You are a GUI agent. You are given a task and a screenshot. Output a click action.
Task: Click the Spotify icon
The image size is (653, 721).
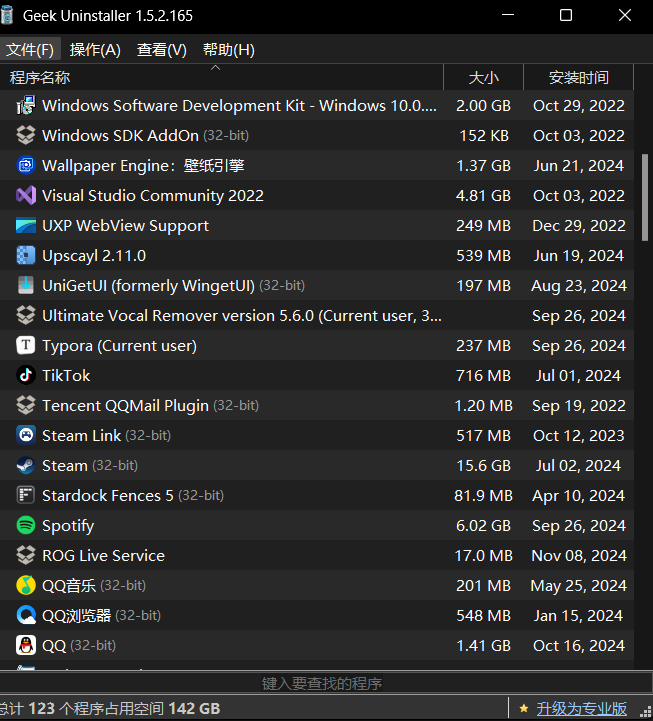pyautogui.click(x=26, y=525)
